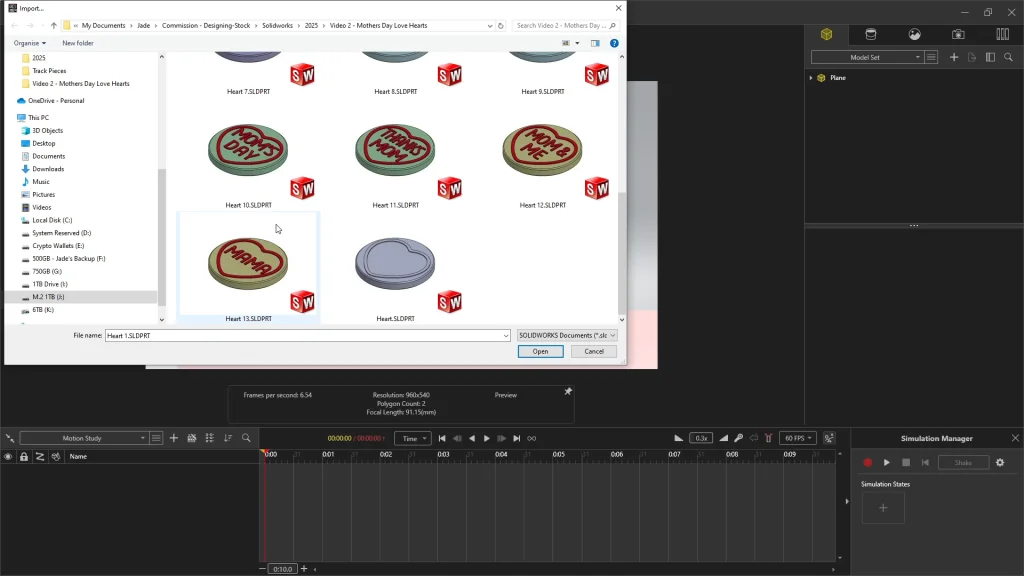The height and width of the screenshot is (576, 1024).
Task: Open the Libraries tab icon
Action: click(x=1002, y=34)
